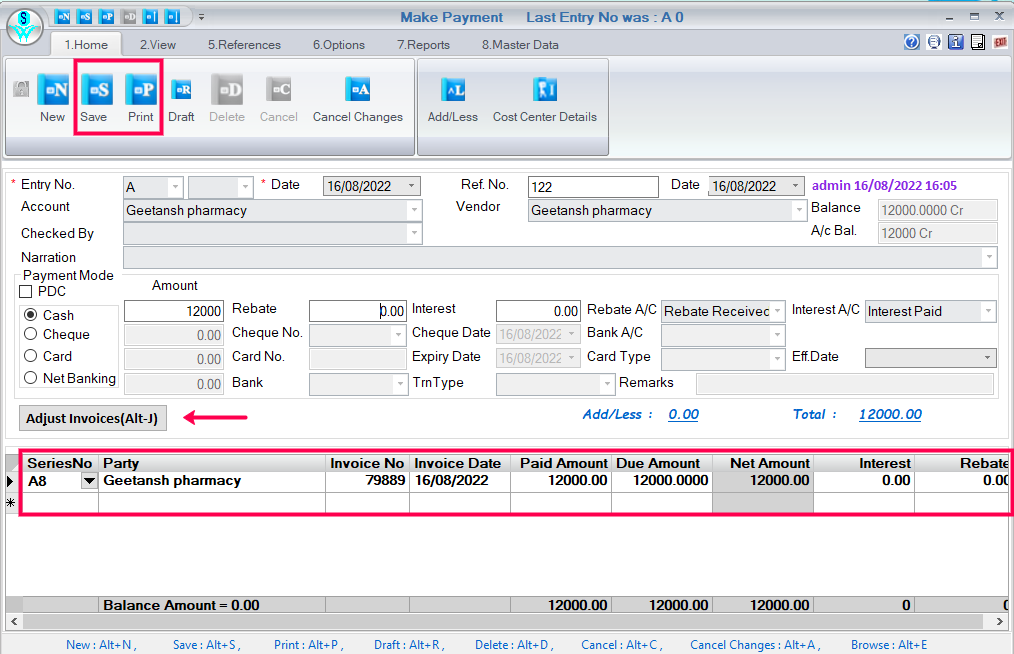This screenshot has width=1014, height=654.
Task: Click the Invoice Date column header
Action: click(460, 463)
